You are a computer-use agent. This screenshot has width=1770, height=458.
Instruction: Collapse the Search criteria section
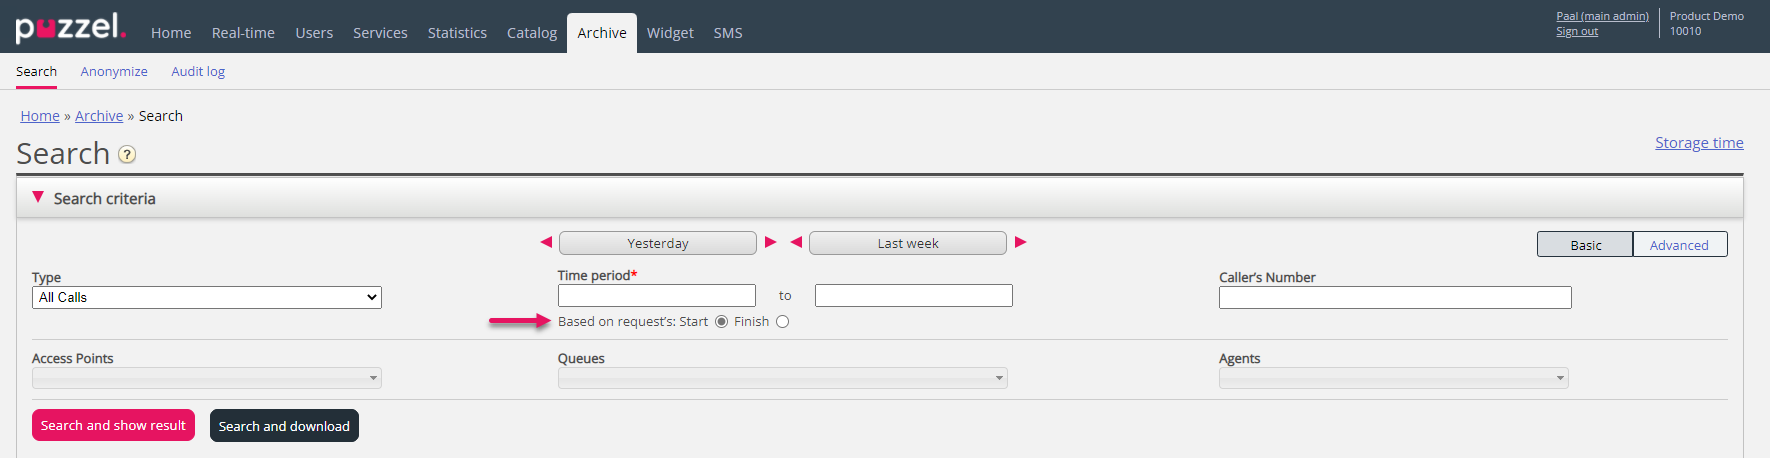point(38,198)
